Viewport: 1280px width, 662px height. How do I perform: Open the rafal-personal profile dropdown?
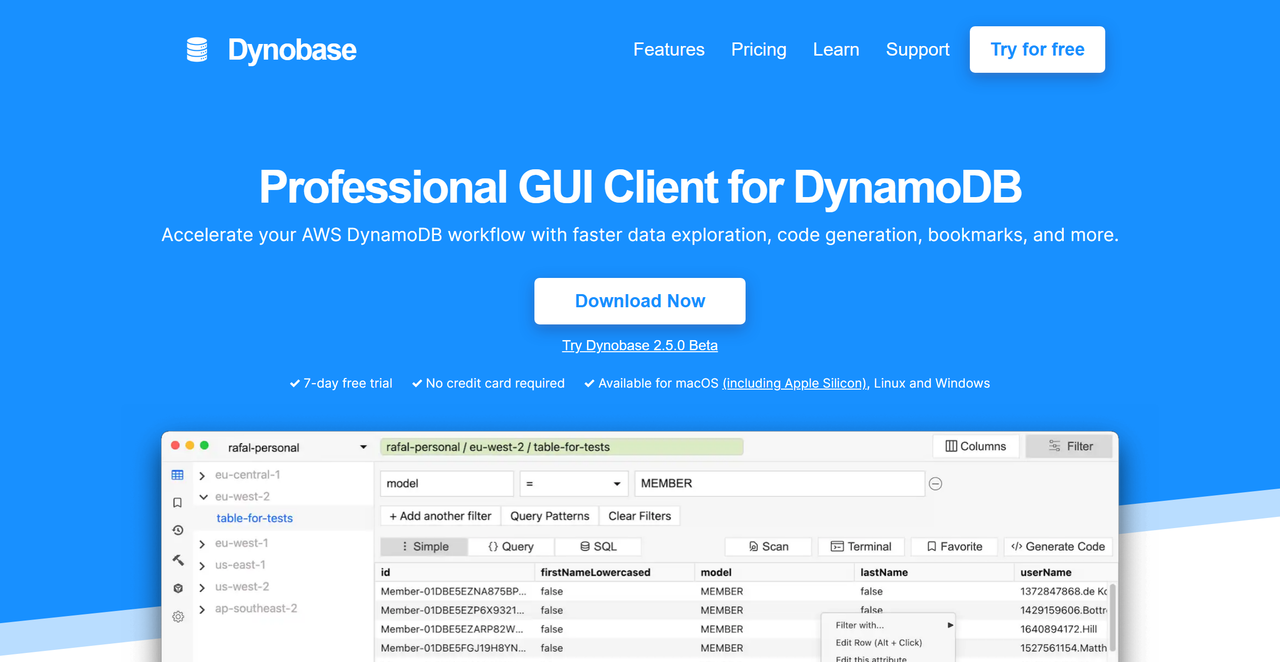pyautogui.click(x=297, y=447)
